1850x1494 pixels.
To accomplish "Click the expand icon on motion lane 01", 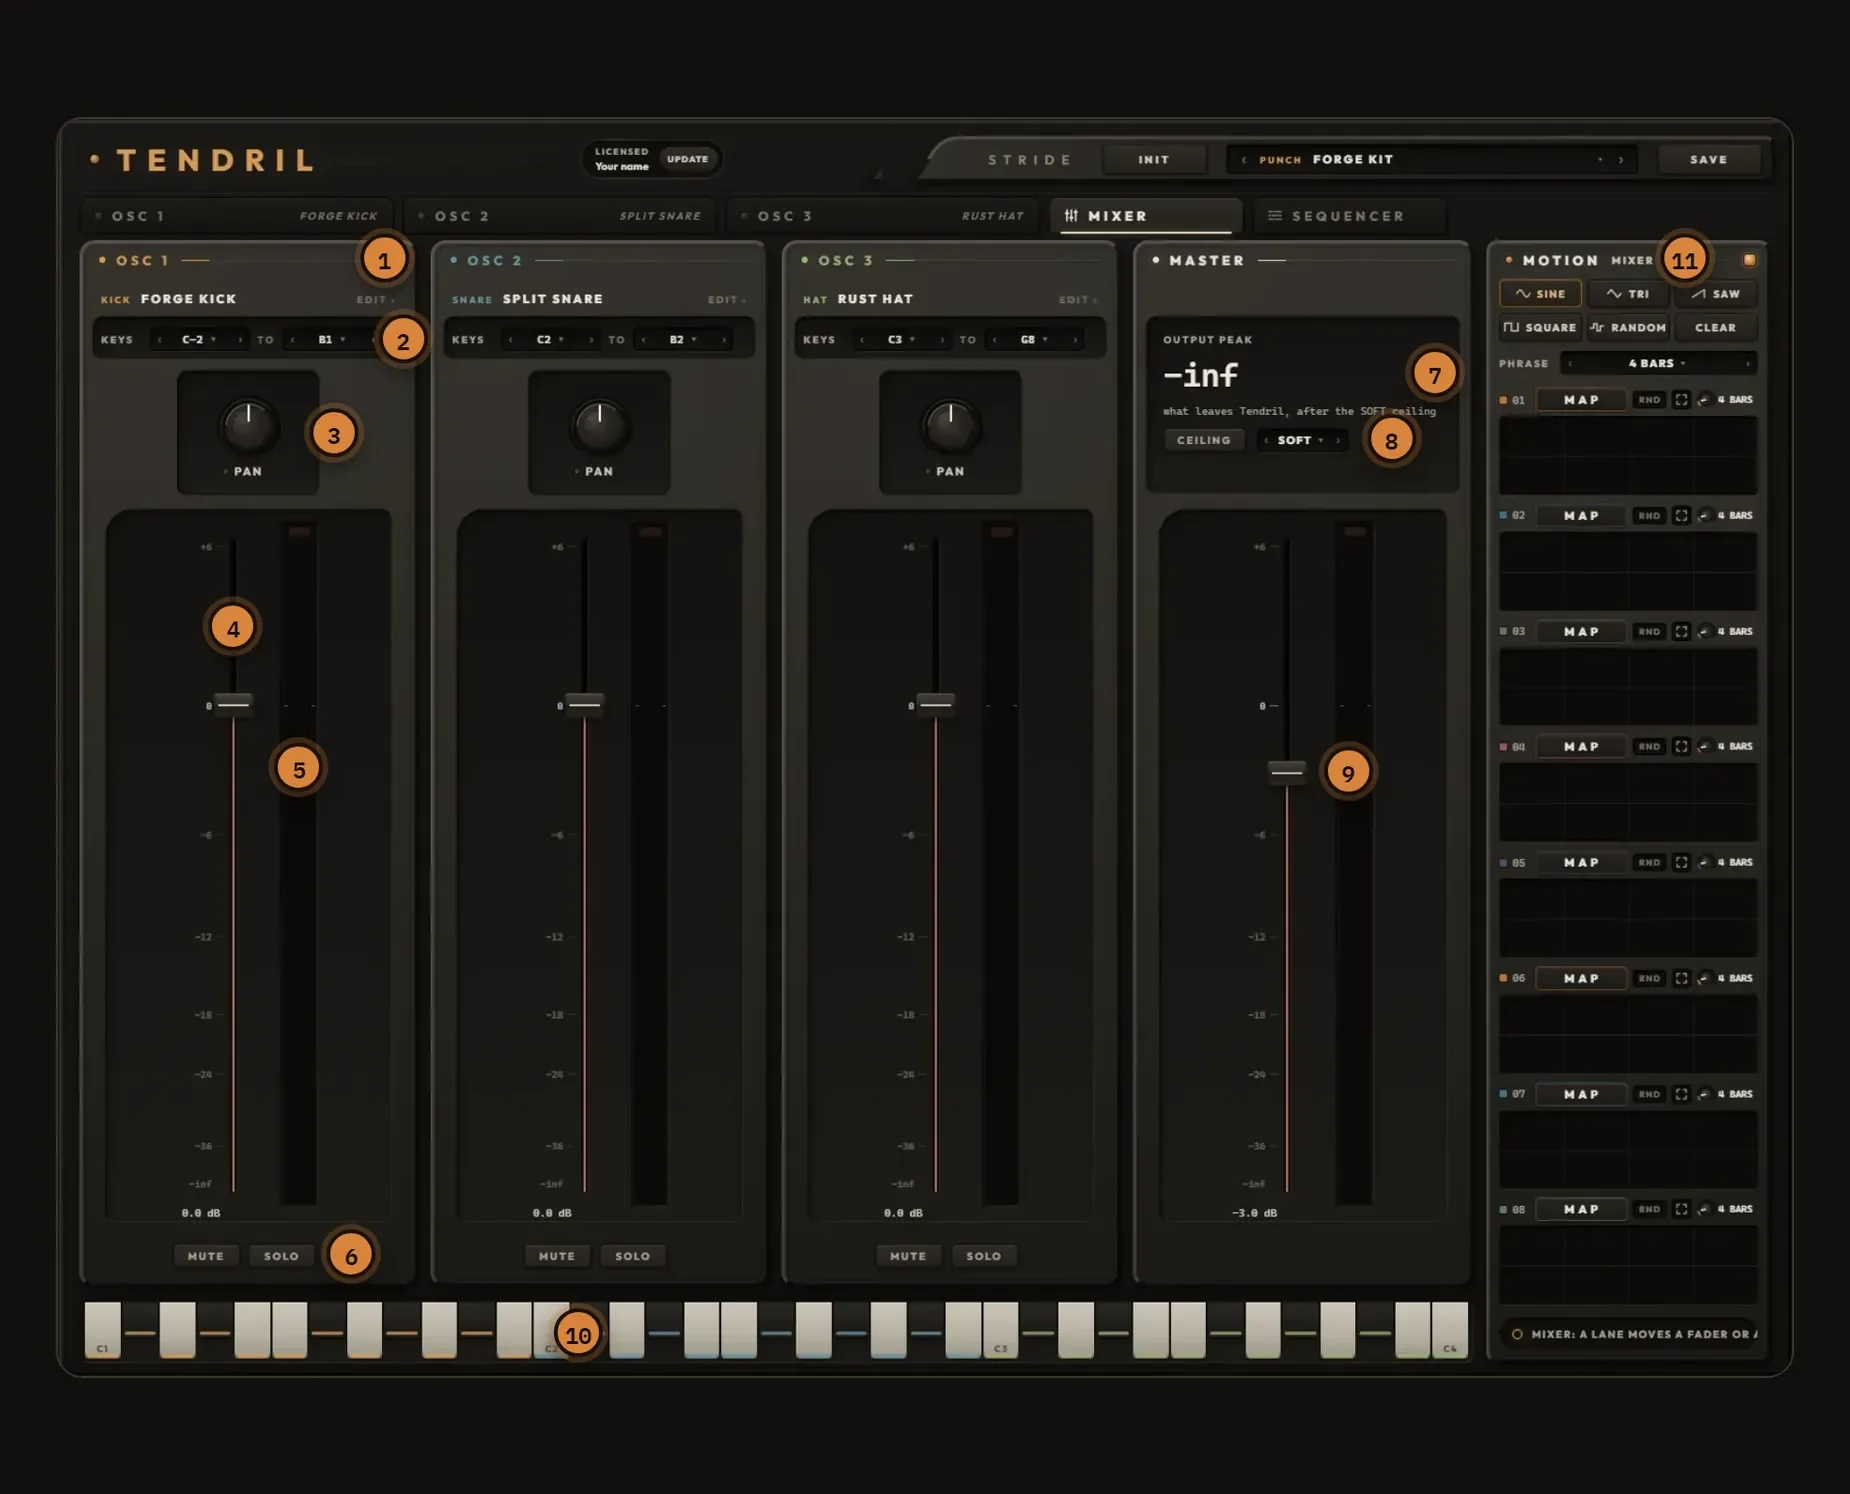I will [x=1681, y=400].
